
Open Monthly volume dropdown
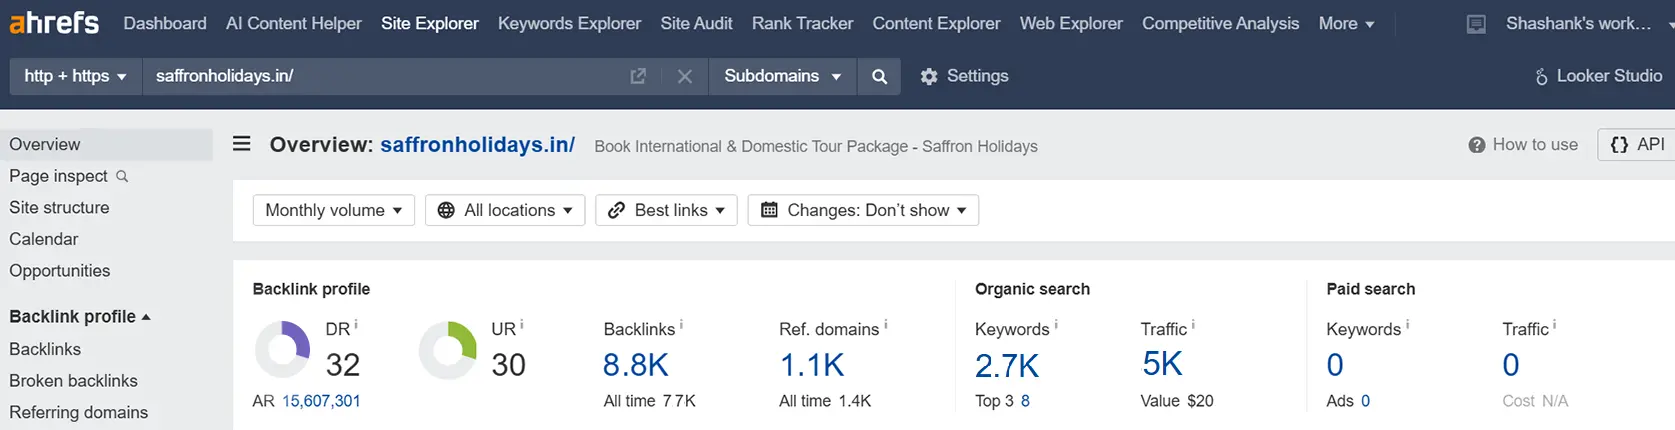click(x=334, y=210)
